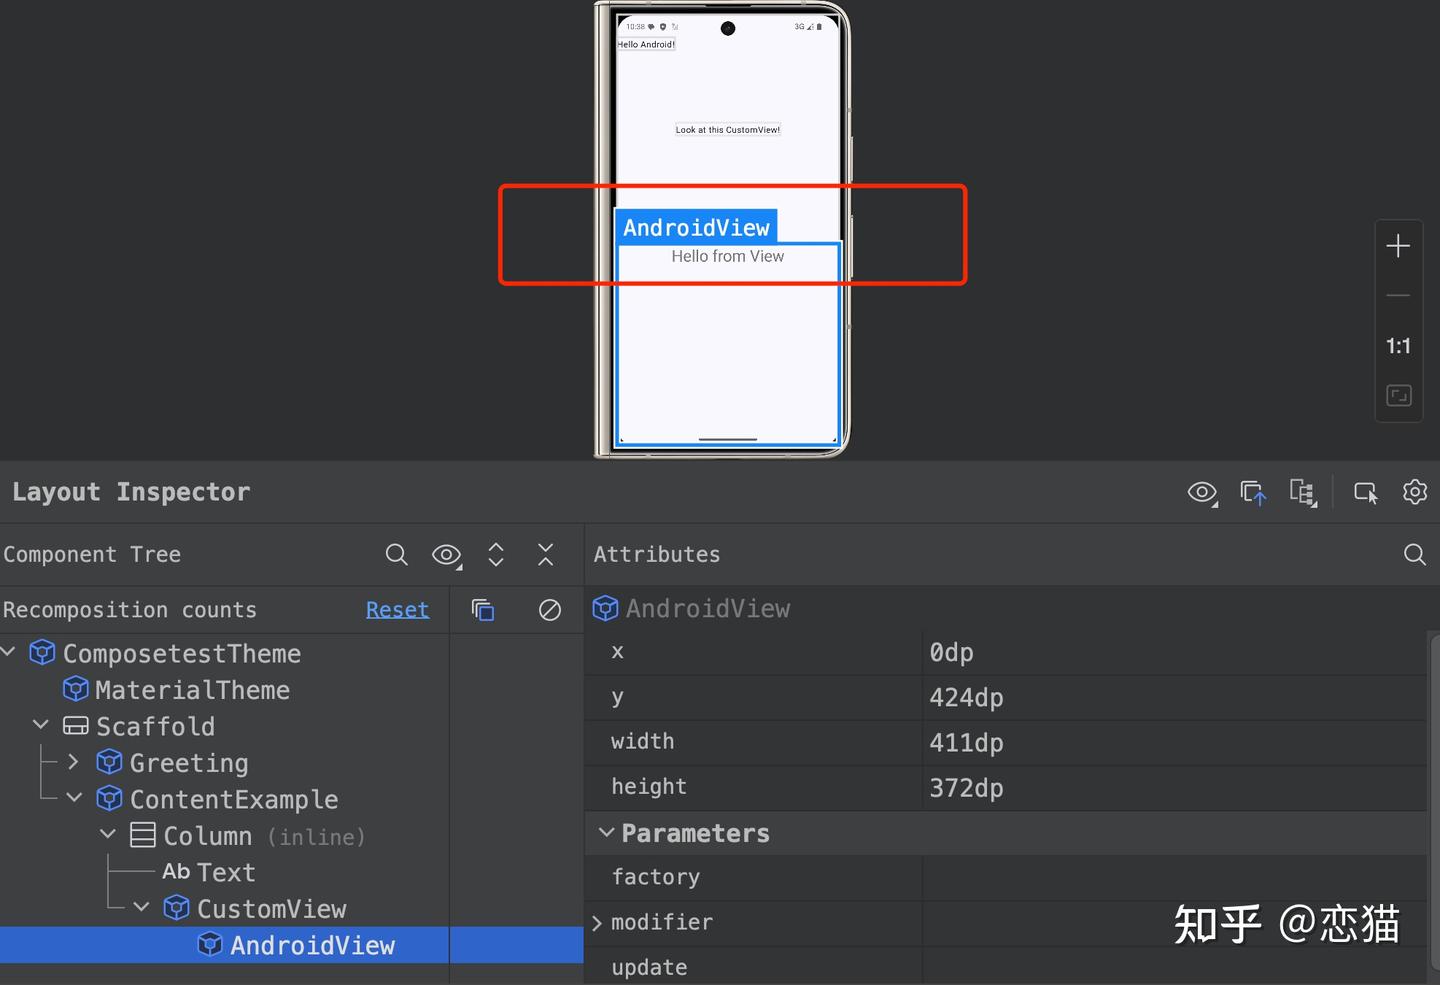This screenshot has width=1440, height=985.
Task: Expand the Greeting node
Action: tap(73, 761)
